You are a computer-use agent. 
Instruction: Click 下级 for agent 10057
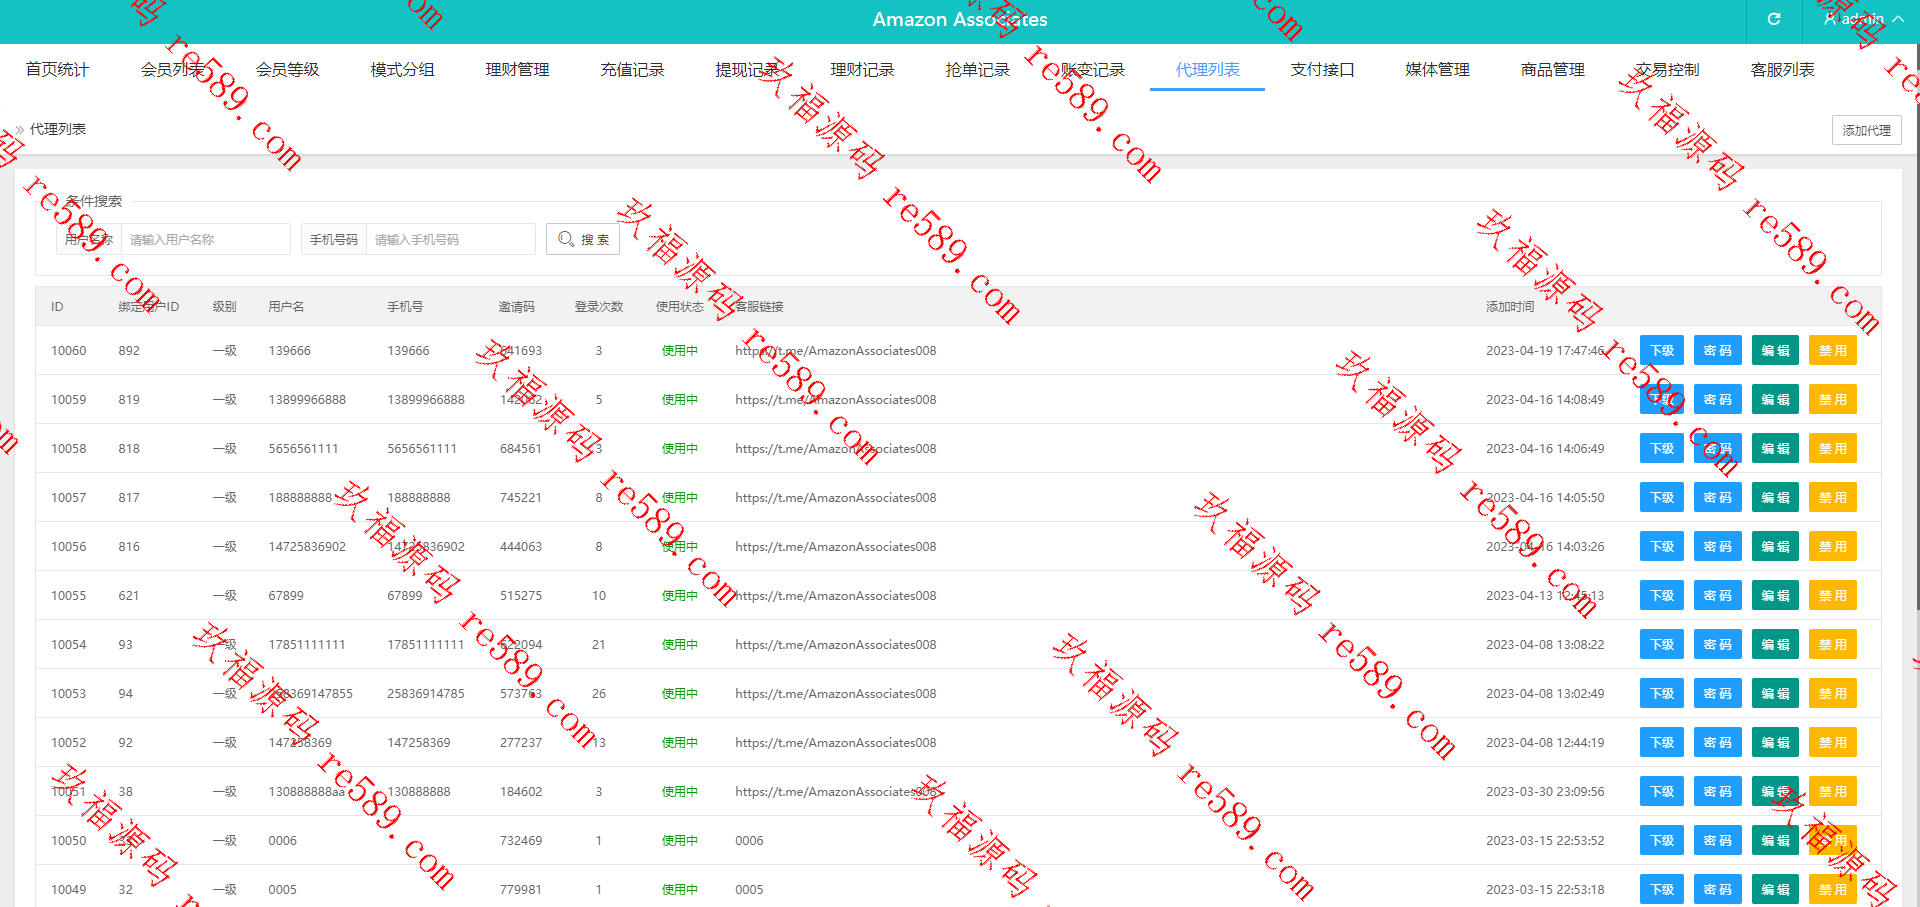point(1662,497)
